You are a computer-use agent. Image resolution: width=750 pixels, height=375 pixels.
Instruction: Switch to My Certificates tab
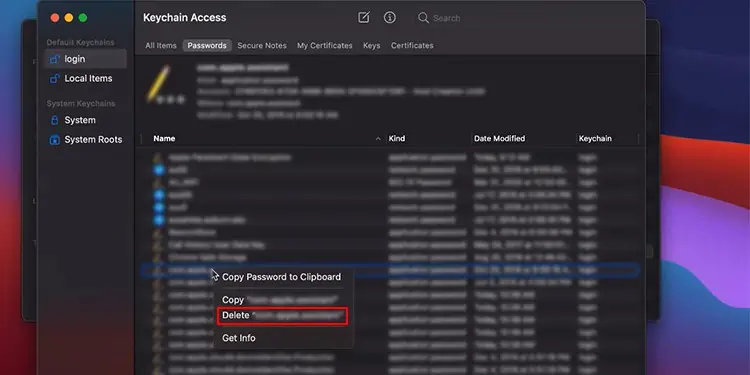tap(325, 45)
